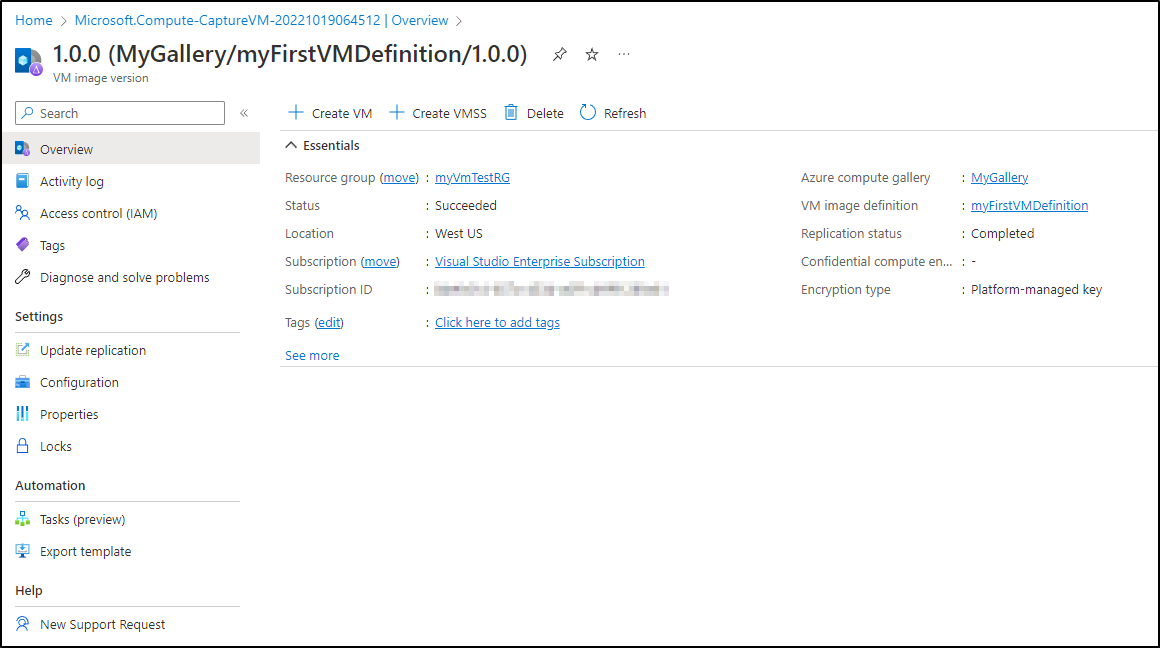Click the Tasks (preview) icon

pyautogui.click(x=23, y=519)
